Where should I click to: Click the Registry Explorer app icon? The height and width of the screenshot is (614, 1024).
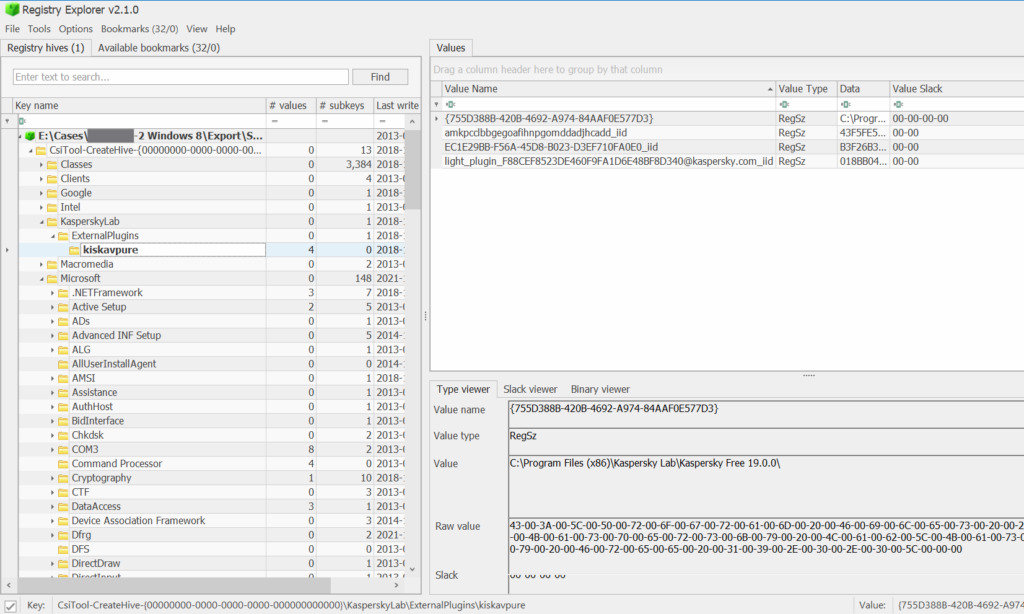click(12, 10)
